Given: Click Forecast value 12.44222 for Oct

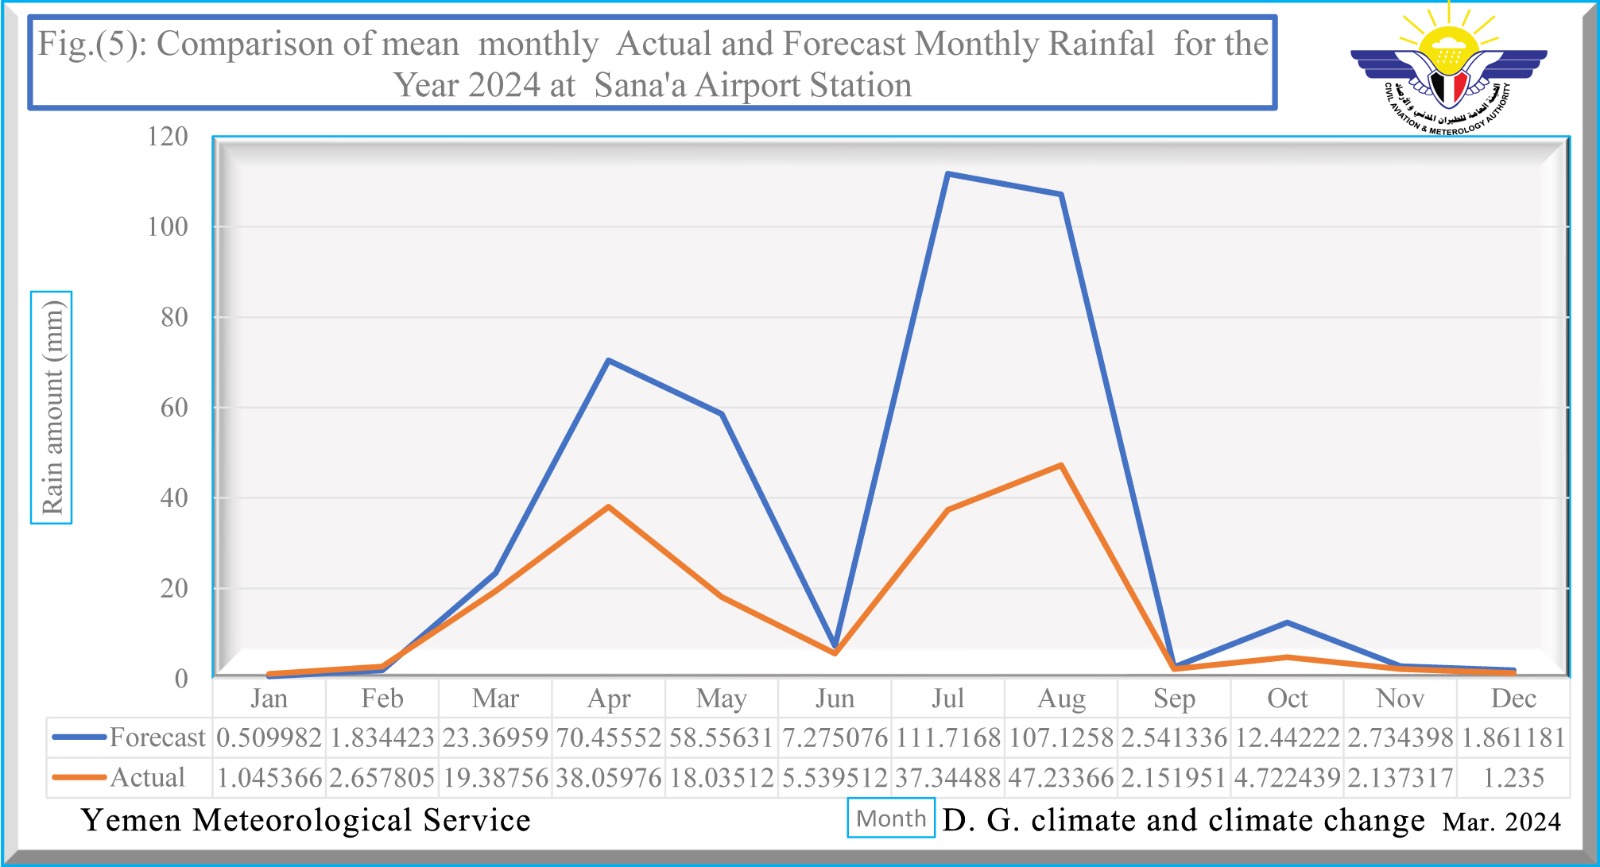Looking at the screenshot, I should (1287, 738).
